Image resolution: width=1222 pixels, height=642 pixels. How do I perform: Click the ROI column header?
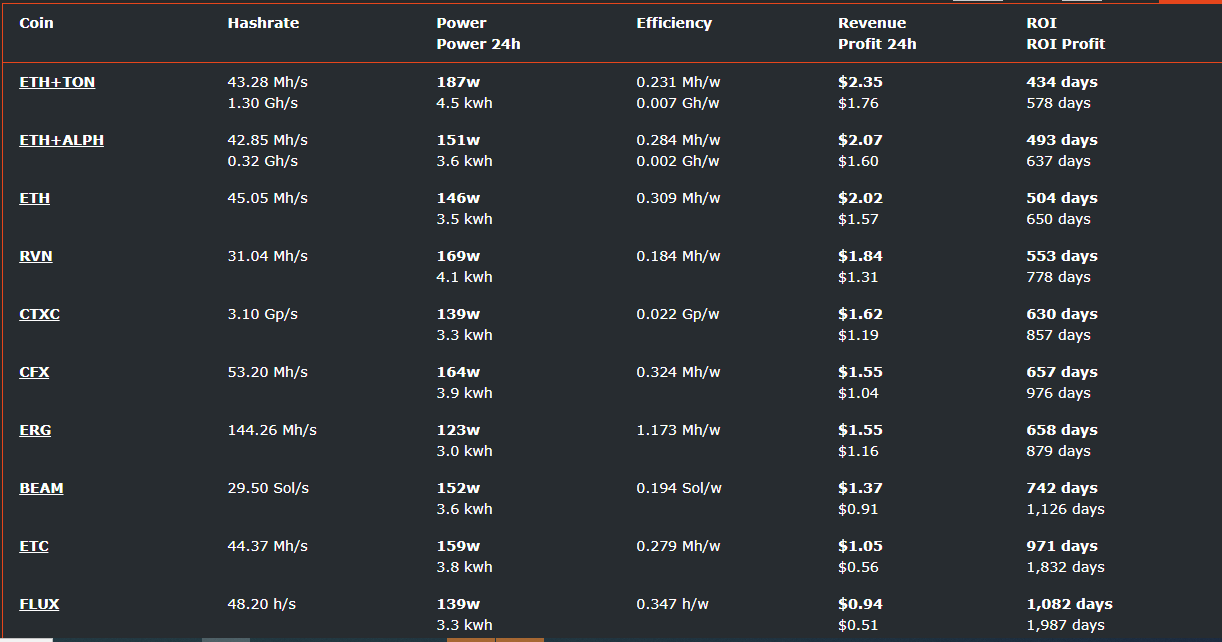(1041, 23)
